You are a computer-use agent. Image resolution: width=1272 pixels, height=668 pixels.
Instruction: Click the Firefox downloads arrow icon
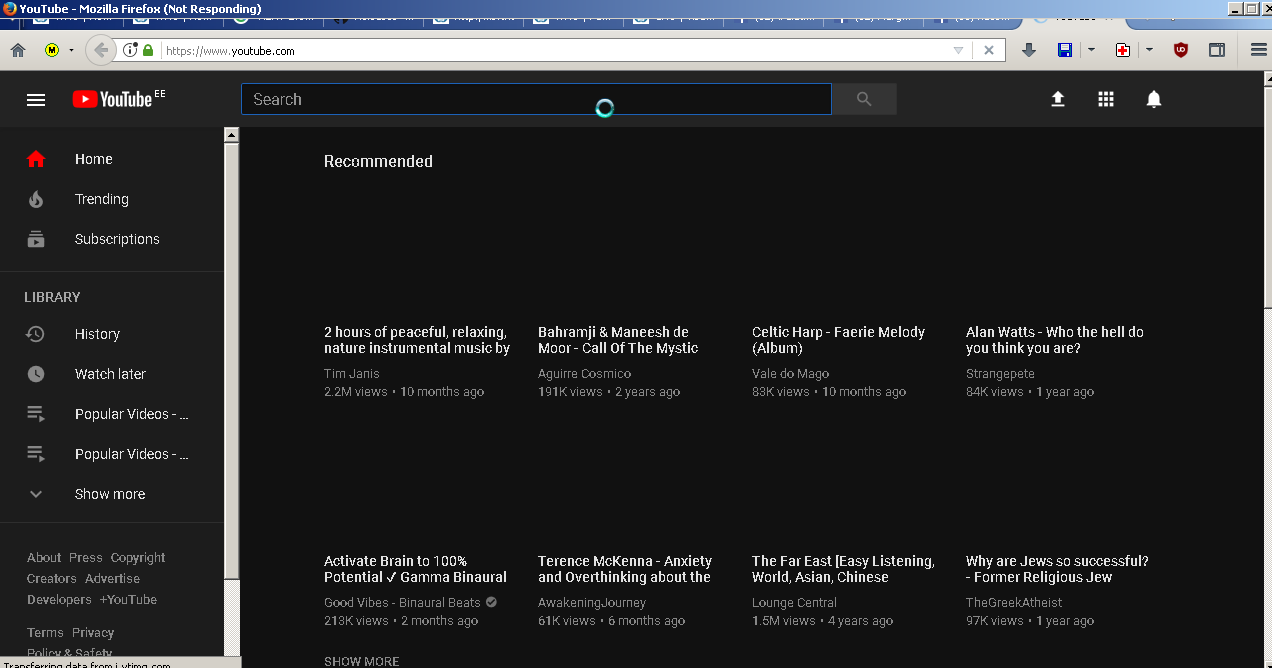tap(1028, 50)
